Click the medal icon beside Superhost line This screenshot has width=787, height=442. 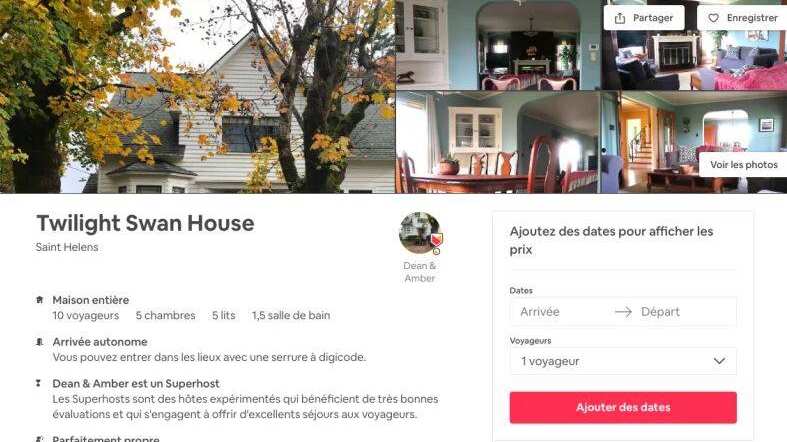39,383
